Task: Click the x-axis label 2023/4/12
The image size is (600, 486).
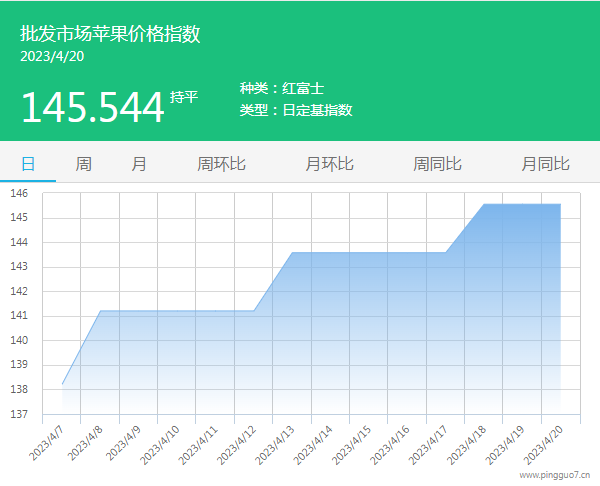Action: point(236,445)
